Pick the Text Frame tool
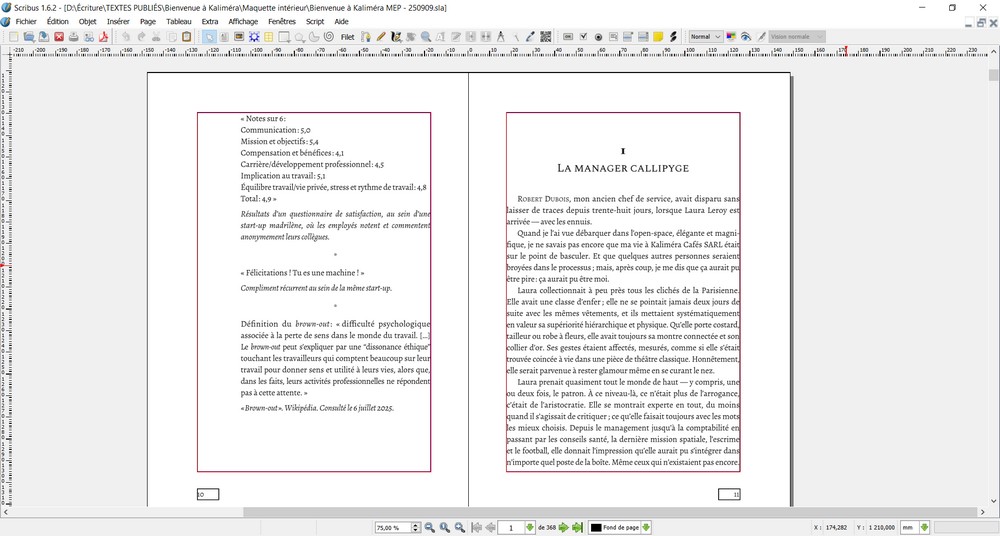The height and width of the screenshot is (536, 1000). tap(224, 36)
